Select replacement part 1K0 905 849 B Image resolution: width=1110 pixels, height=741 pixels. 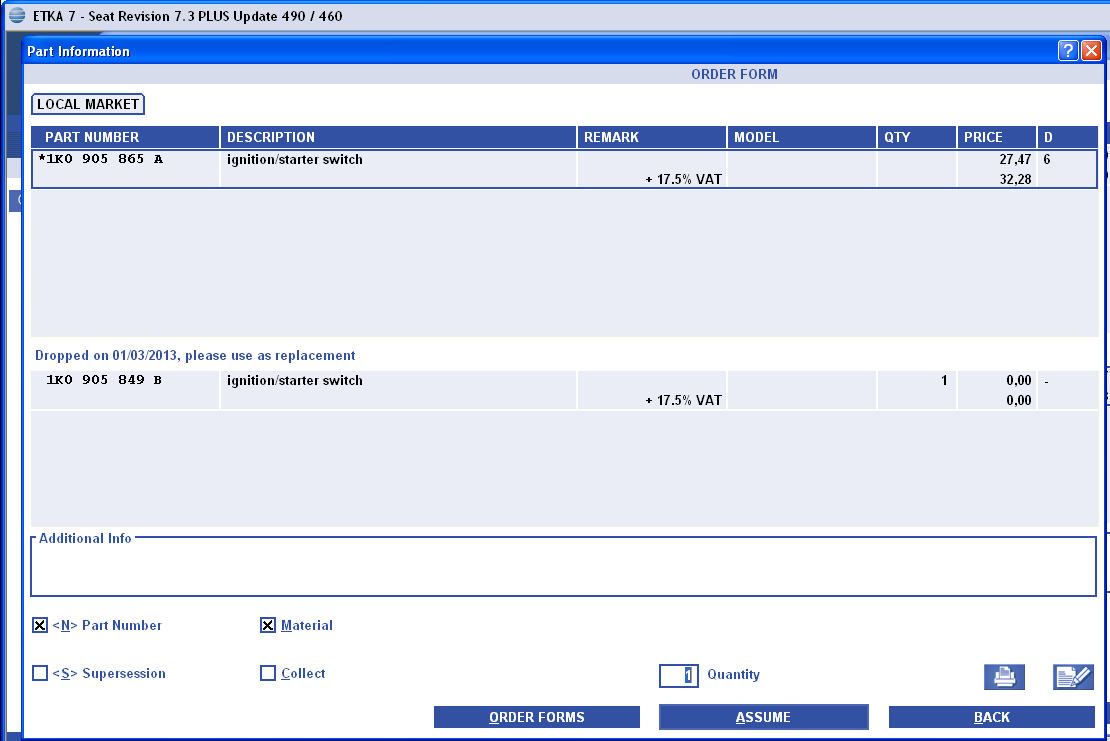point(104,380)
